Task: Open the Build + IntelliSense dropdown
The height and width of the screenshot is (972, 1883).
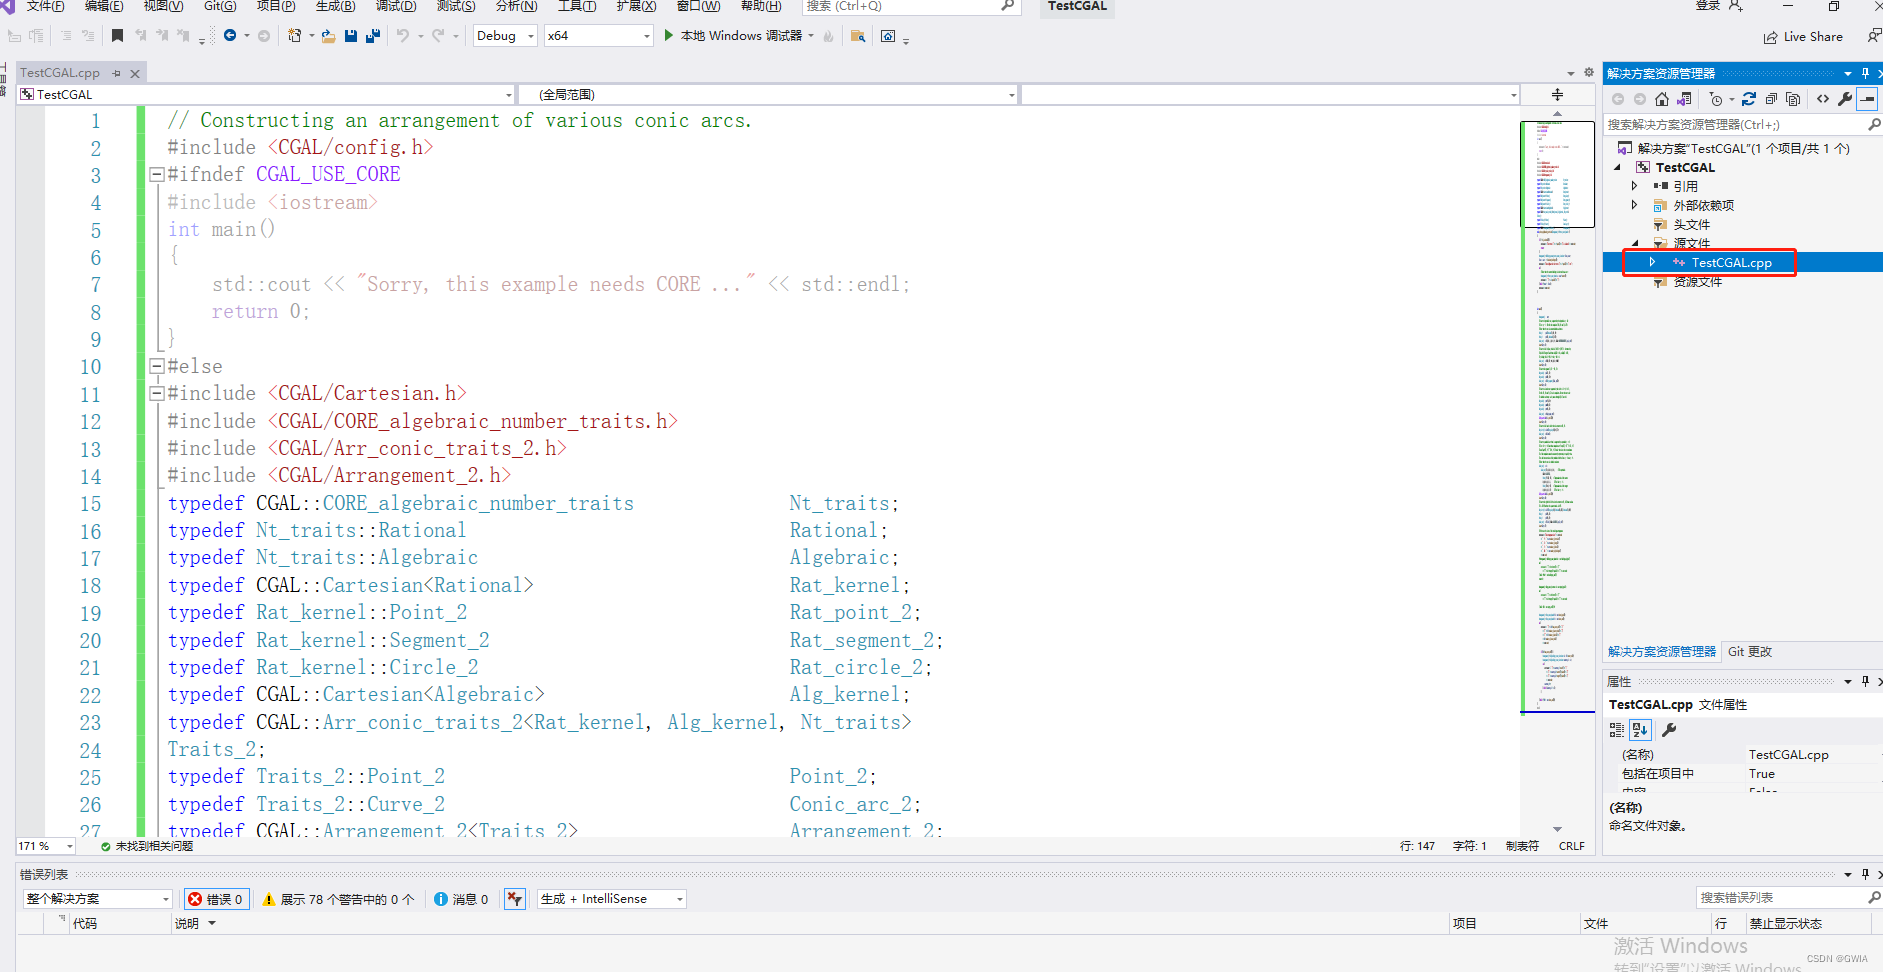Action: [612, 899]
